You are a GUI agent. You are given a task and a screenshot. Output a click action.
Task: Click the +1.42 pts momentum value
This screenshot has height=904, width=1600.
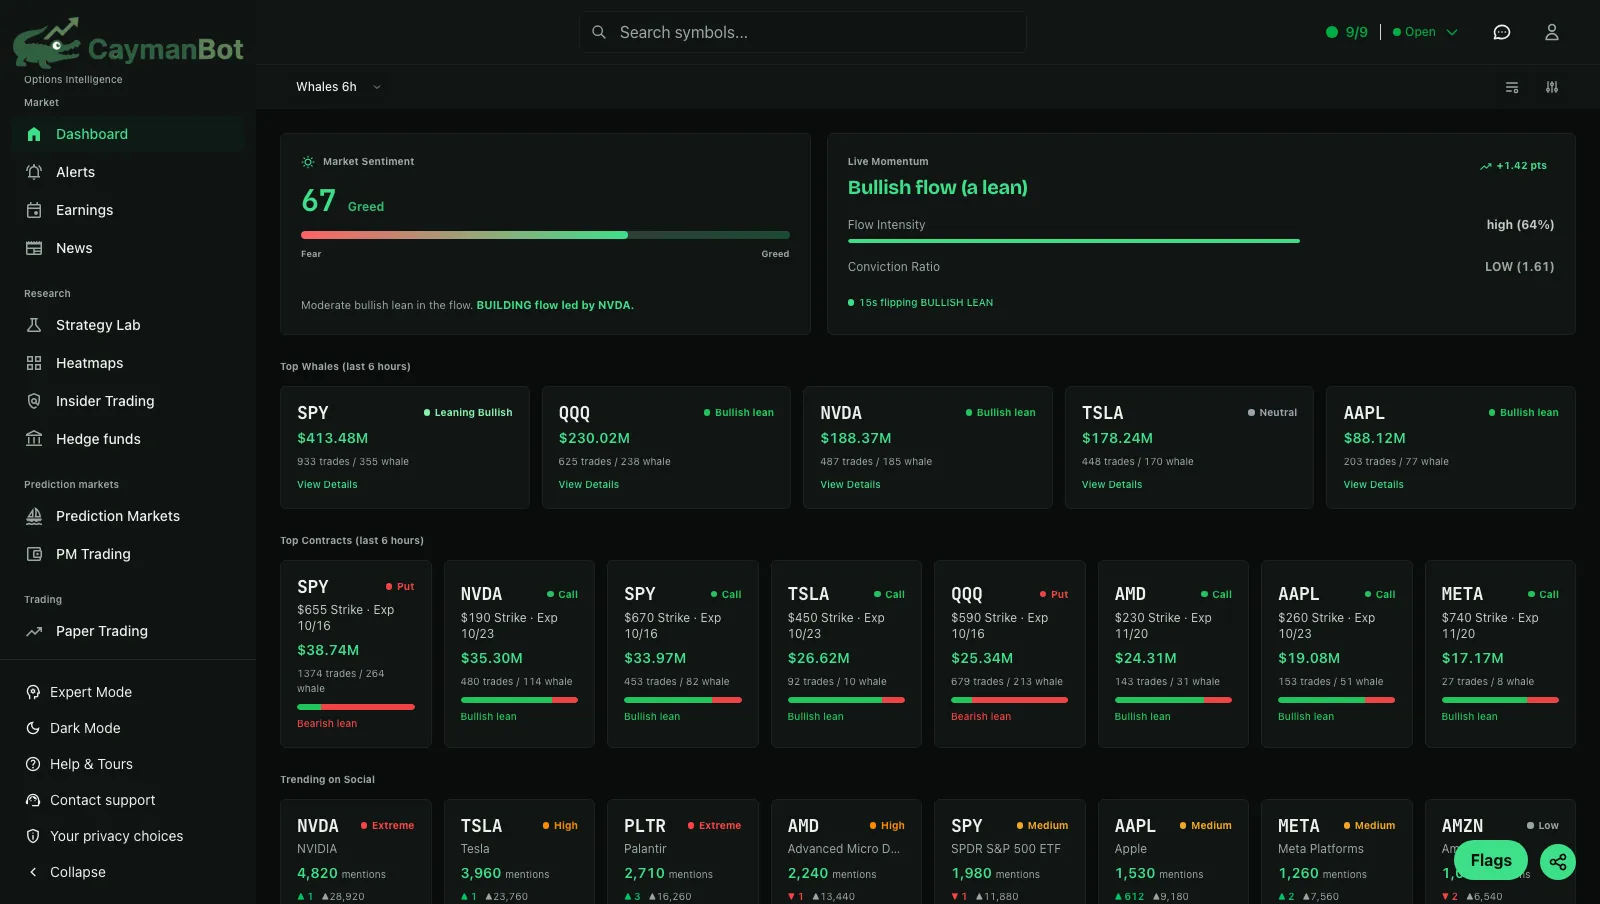1513,166
